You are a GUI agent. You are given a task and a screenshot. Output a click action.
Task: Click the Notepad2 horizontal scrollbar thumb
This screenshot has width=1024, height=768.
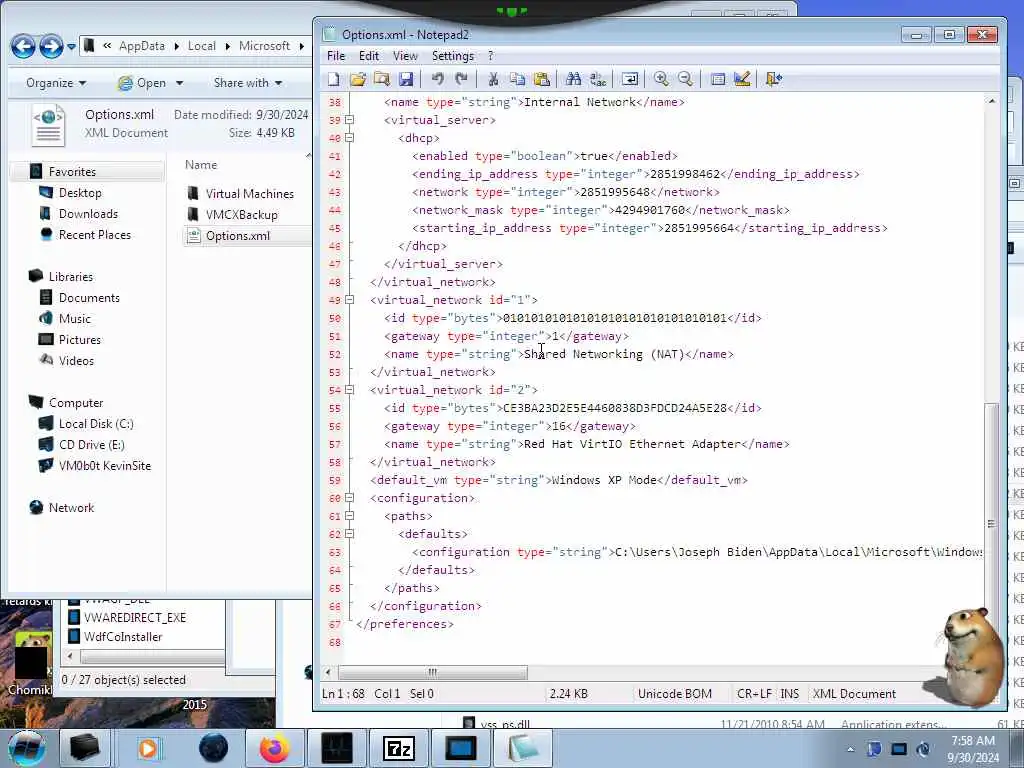coord(432,672)
